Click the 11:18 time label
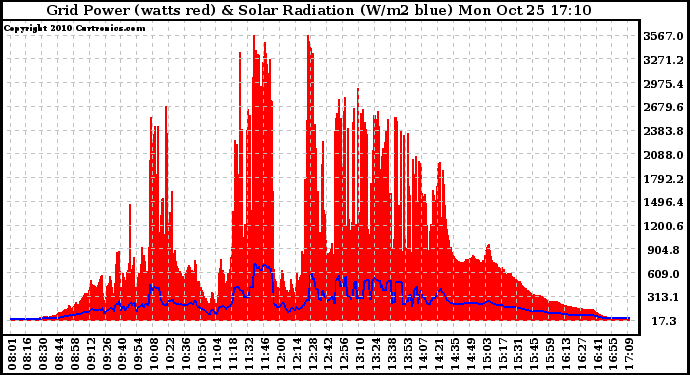This screenshot has width=690, height=375. point(232,353)
